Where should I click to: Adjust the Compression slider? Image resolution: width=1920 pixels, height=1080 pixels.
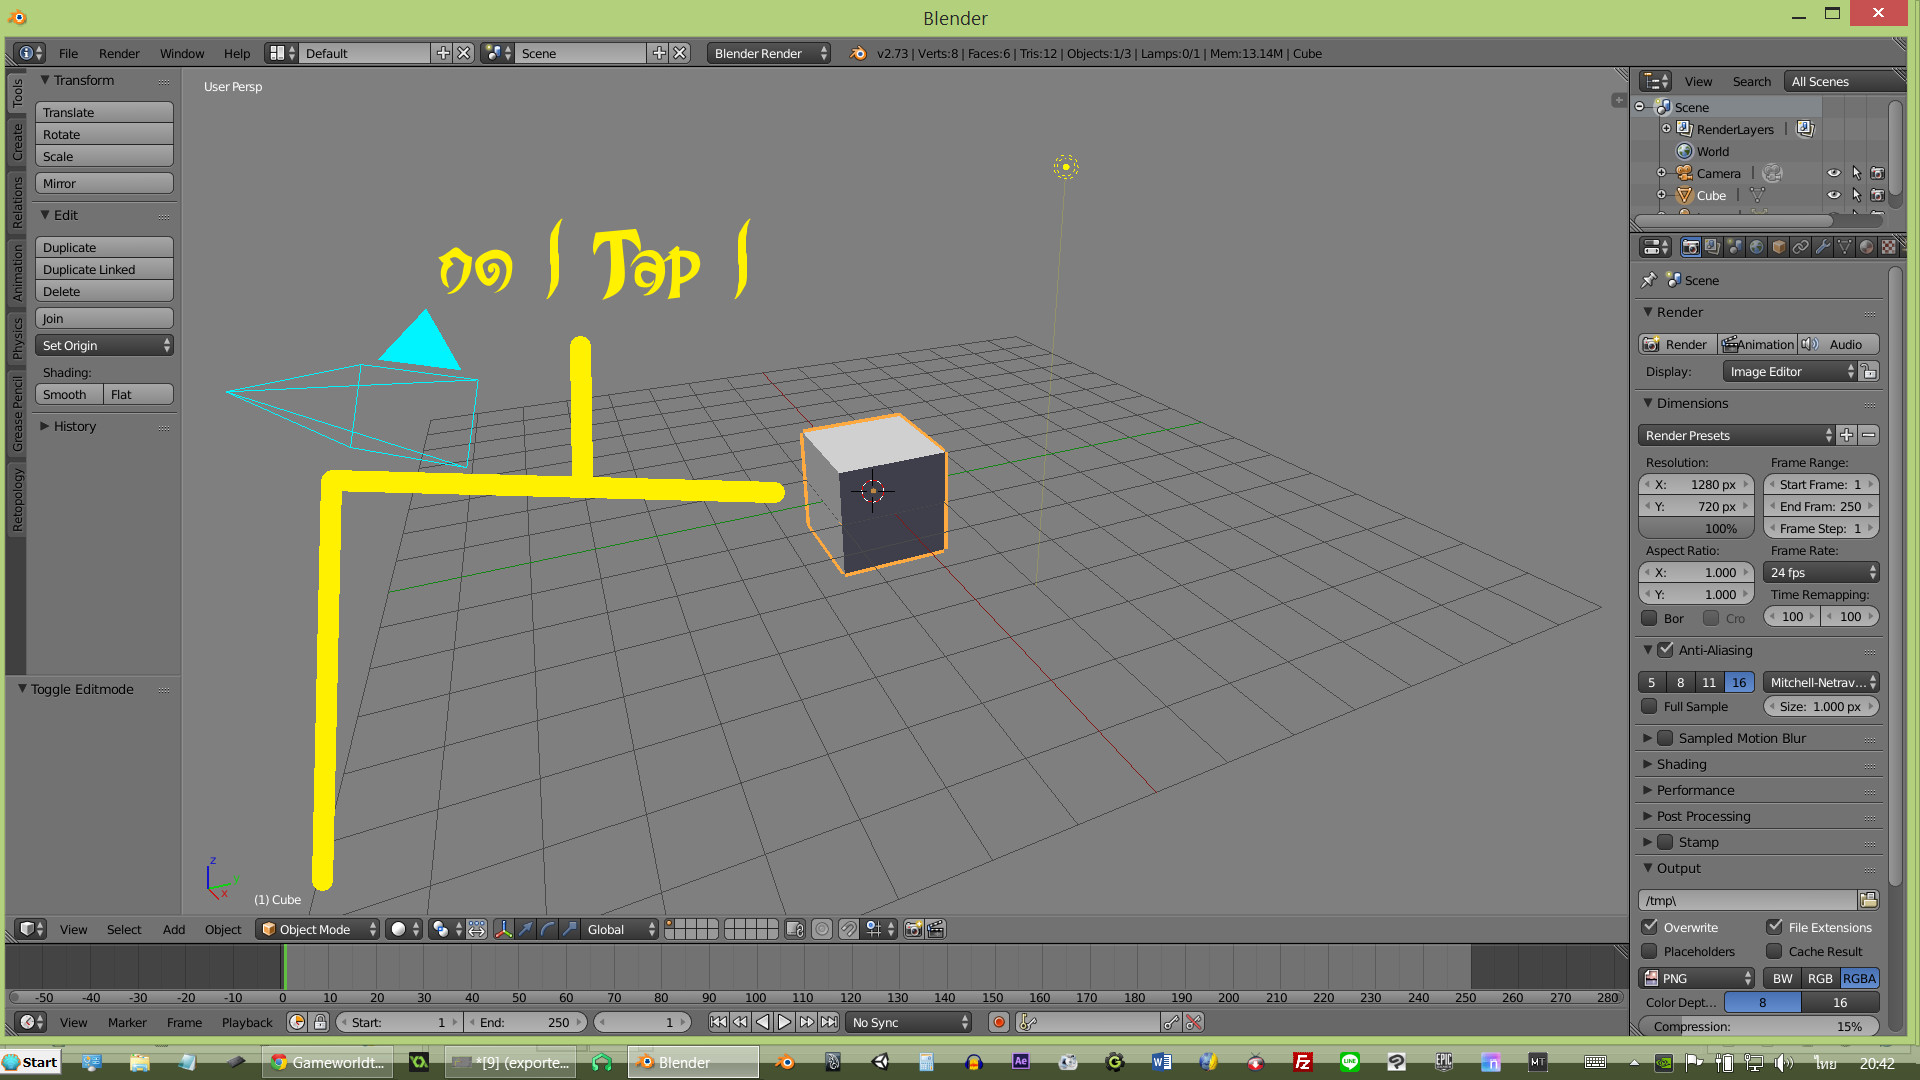pos(1757,1026)
